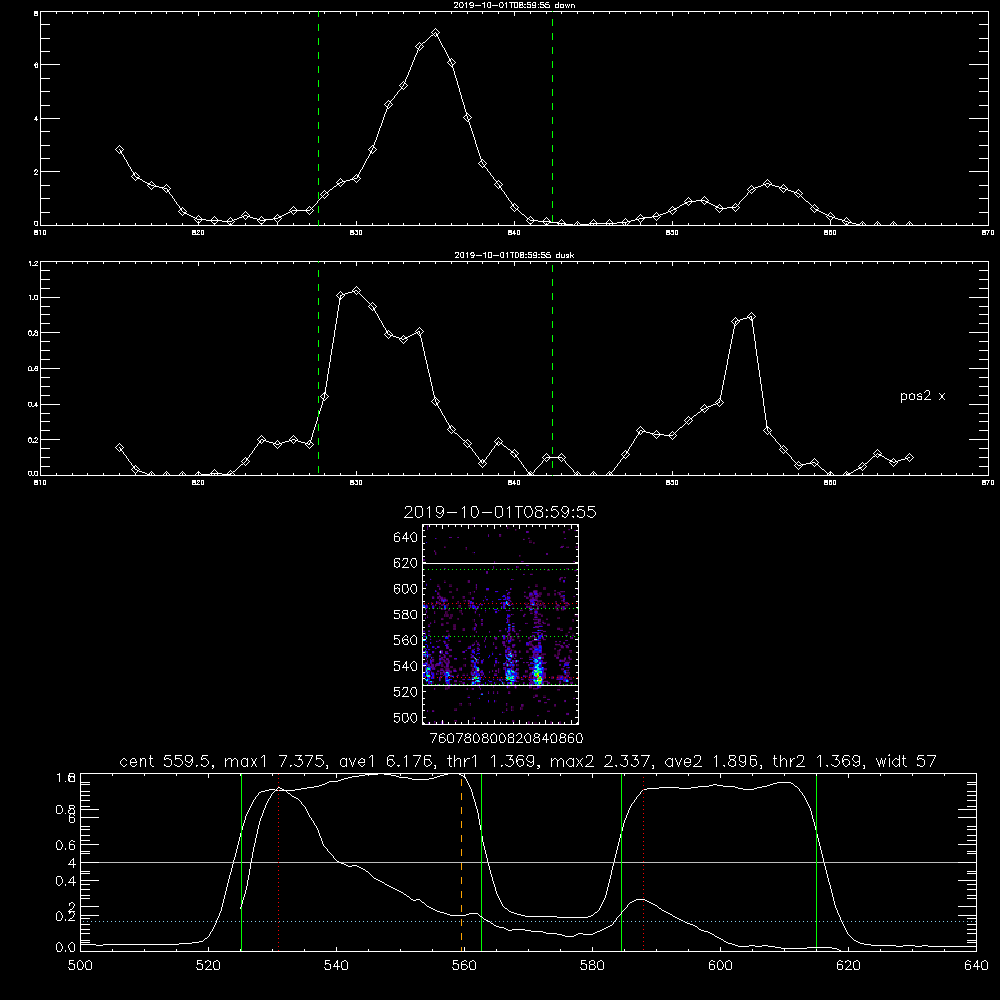
Task: Select the highest diamond point of dusk curve
Action: tap(357, 291)
